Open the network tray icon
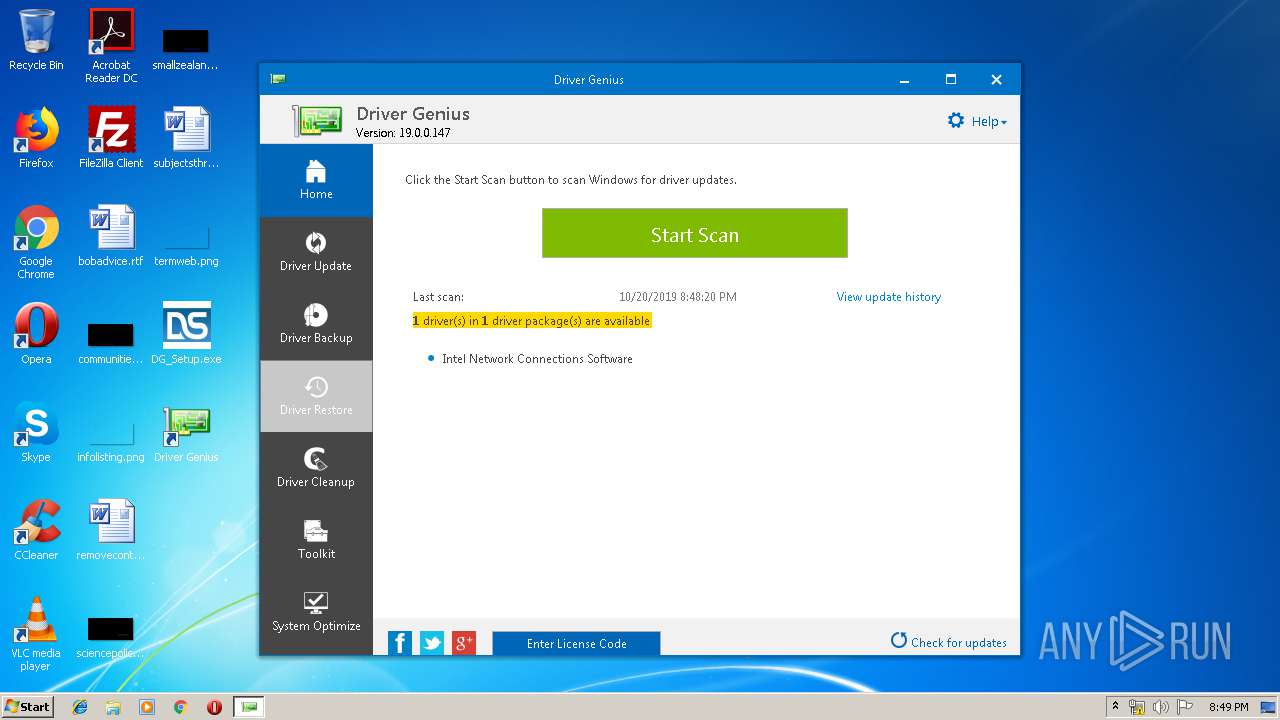Image resolution: width=1280 pixels, height=720 pixels. [x=1137, y=707]
